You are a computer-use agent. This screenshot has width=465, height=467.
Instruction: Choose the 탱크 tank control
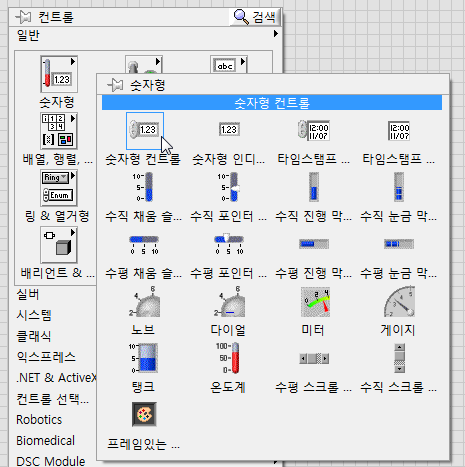pos(144,358)
